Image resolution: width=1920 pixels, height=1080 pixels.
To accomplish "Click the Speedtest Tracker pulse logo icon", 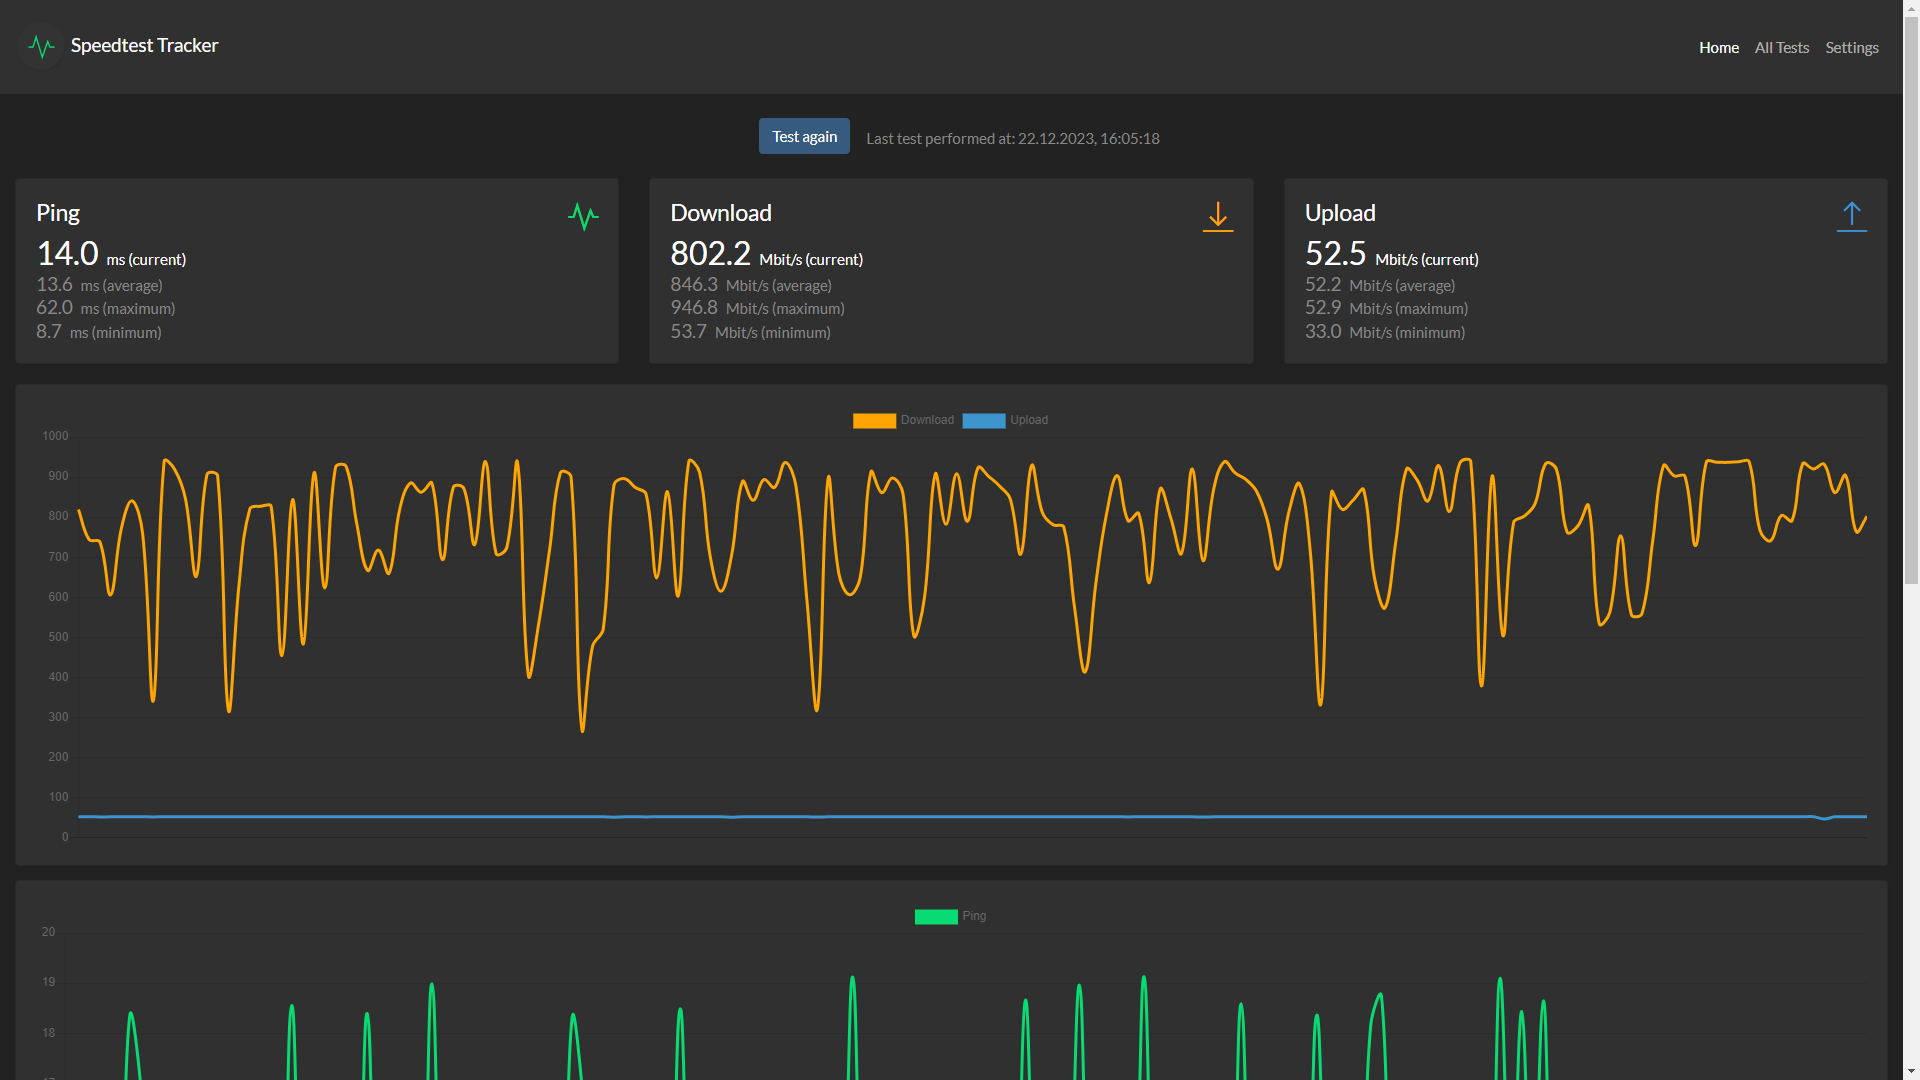I will [x=41, y=46].
